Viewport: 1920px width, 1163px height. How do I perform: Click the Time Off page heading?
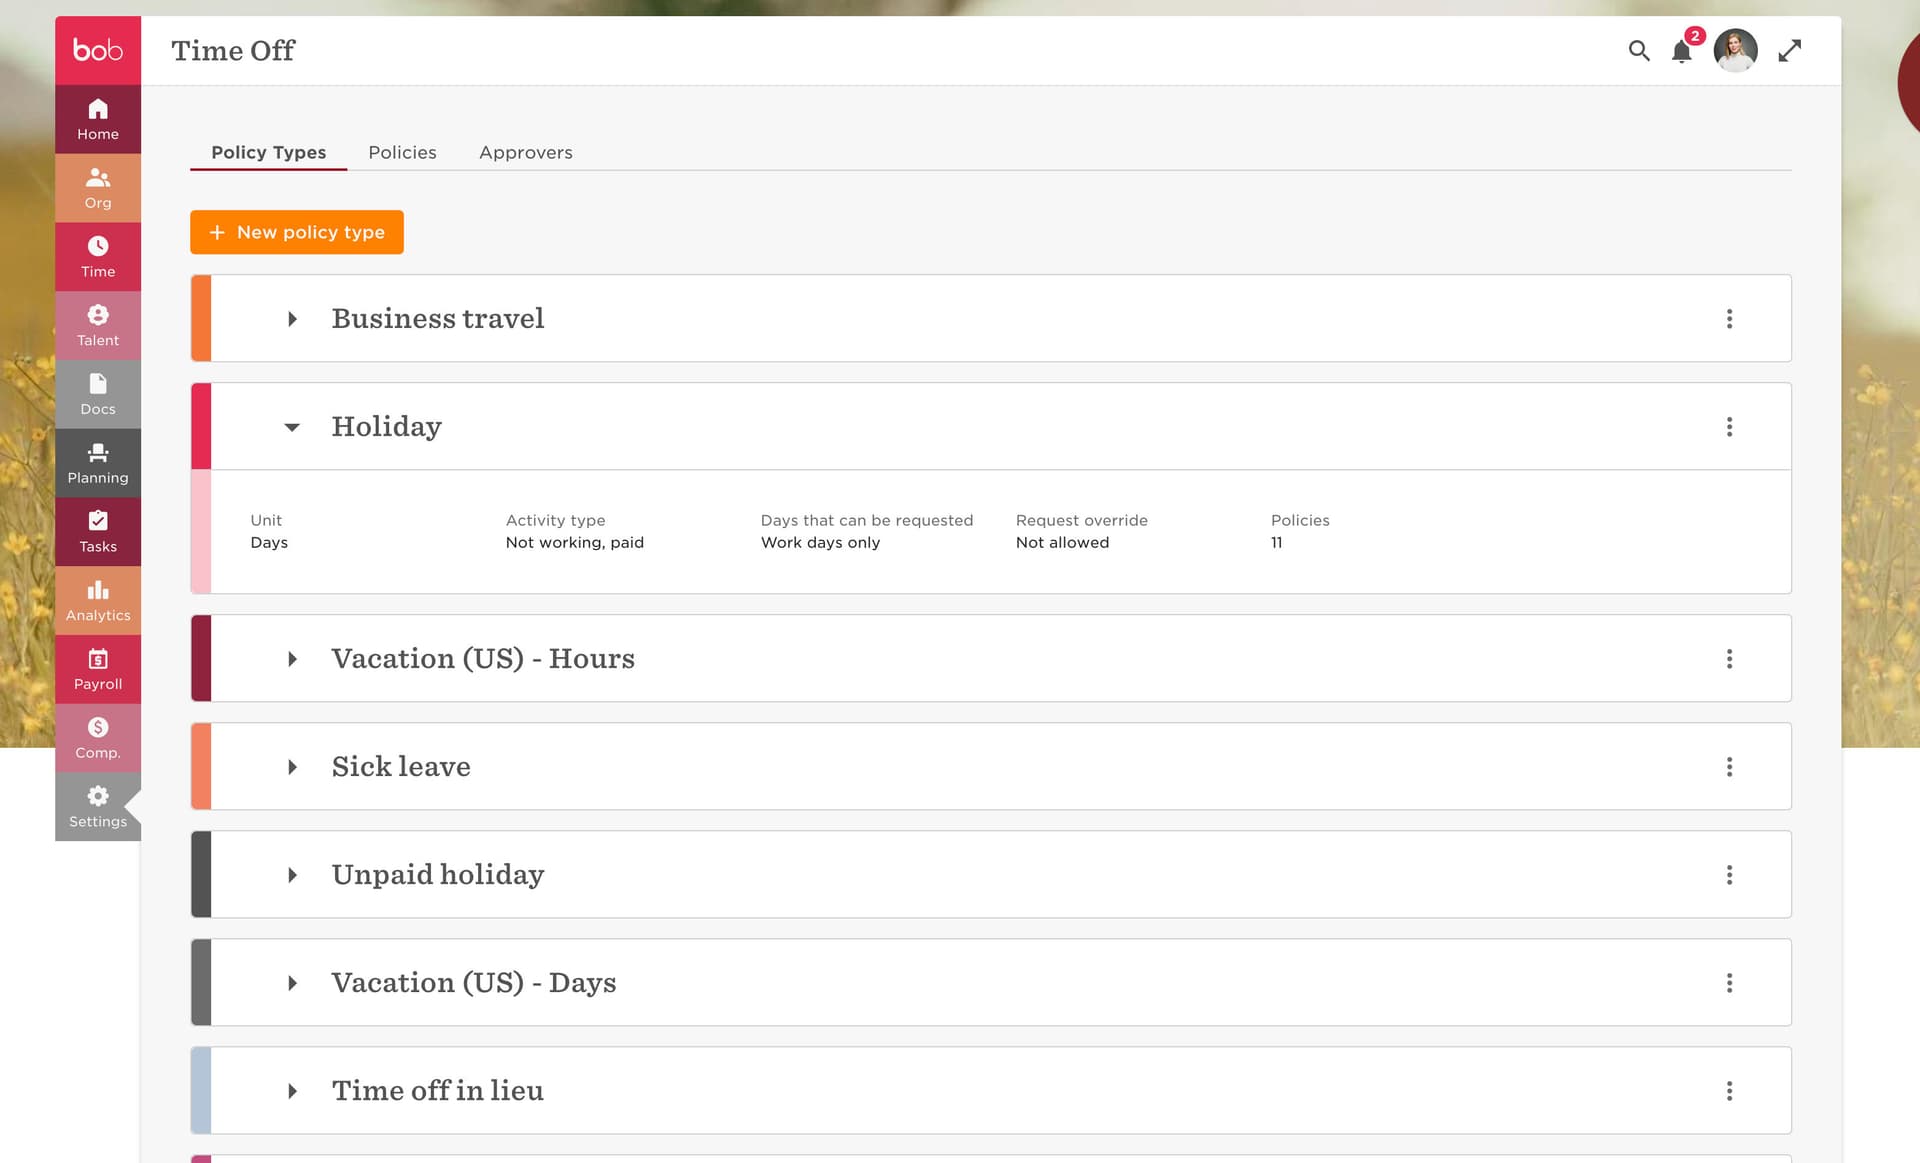click(x=233, y=50)
